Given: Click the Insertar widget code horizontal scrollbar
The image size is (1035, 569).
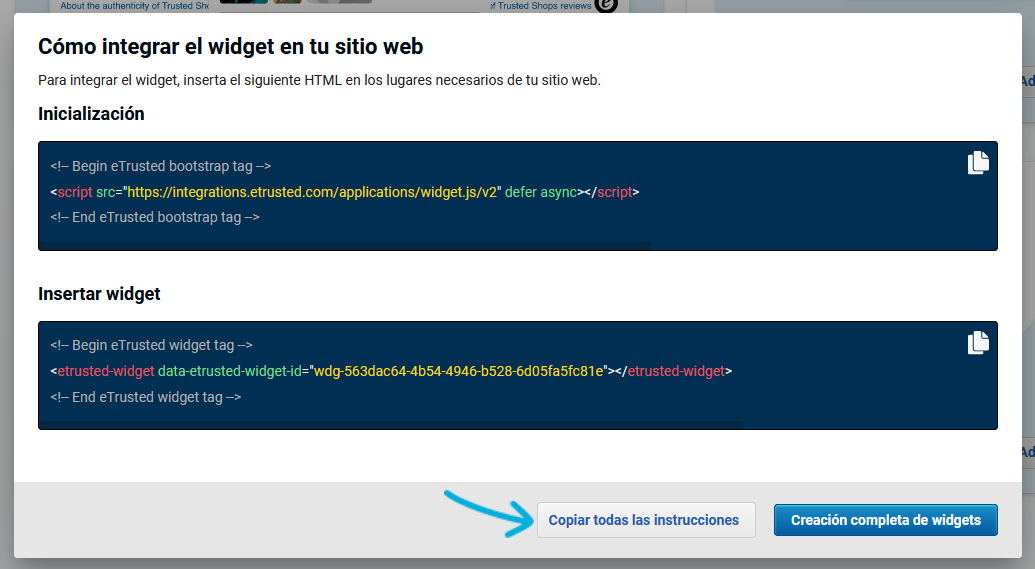Looking at the screenshot, I should tap(391, 425).
